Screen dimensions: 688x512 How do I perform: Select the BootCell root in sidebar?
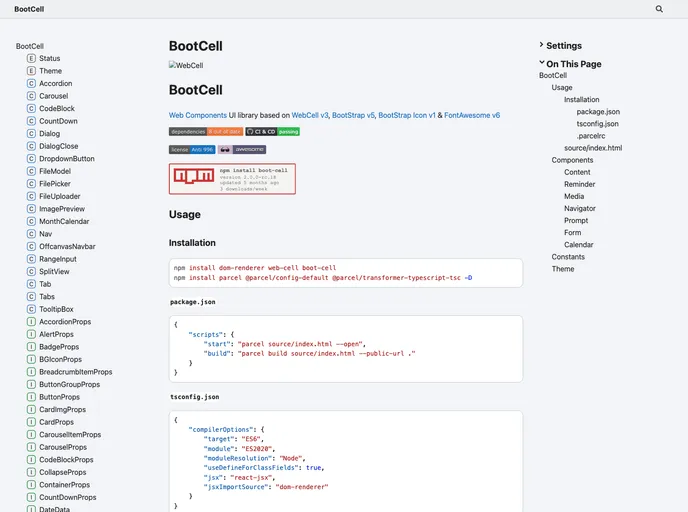coord(30,46)
